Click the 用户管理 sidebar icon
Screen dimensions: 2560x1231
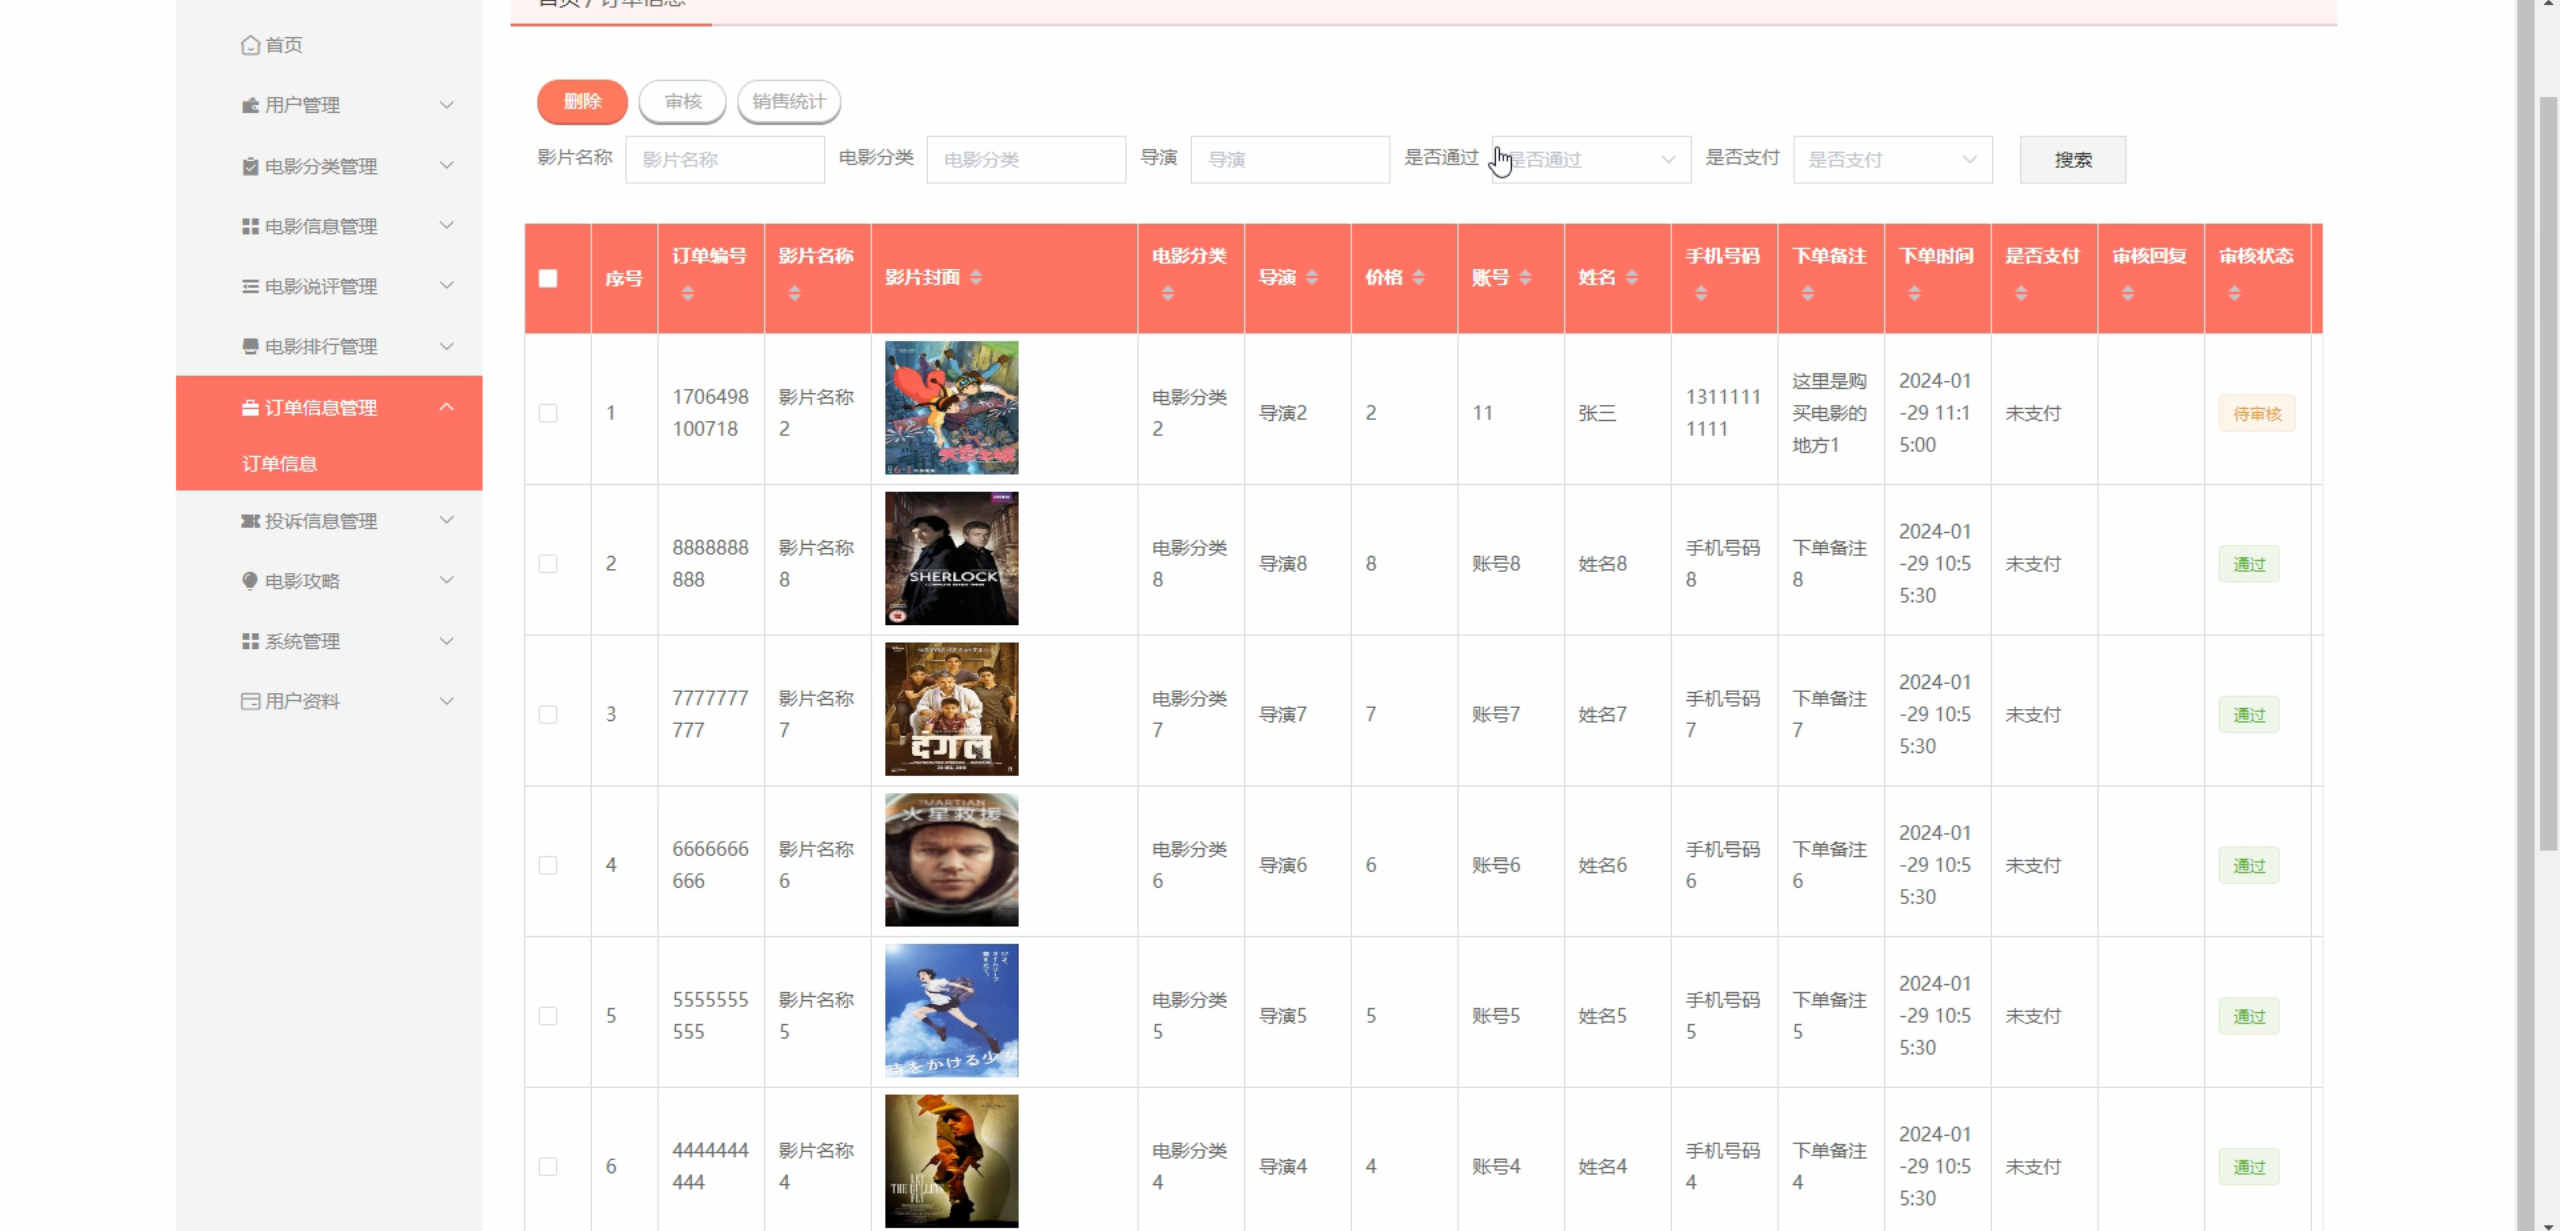coord(250,105)
